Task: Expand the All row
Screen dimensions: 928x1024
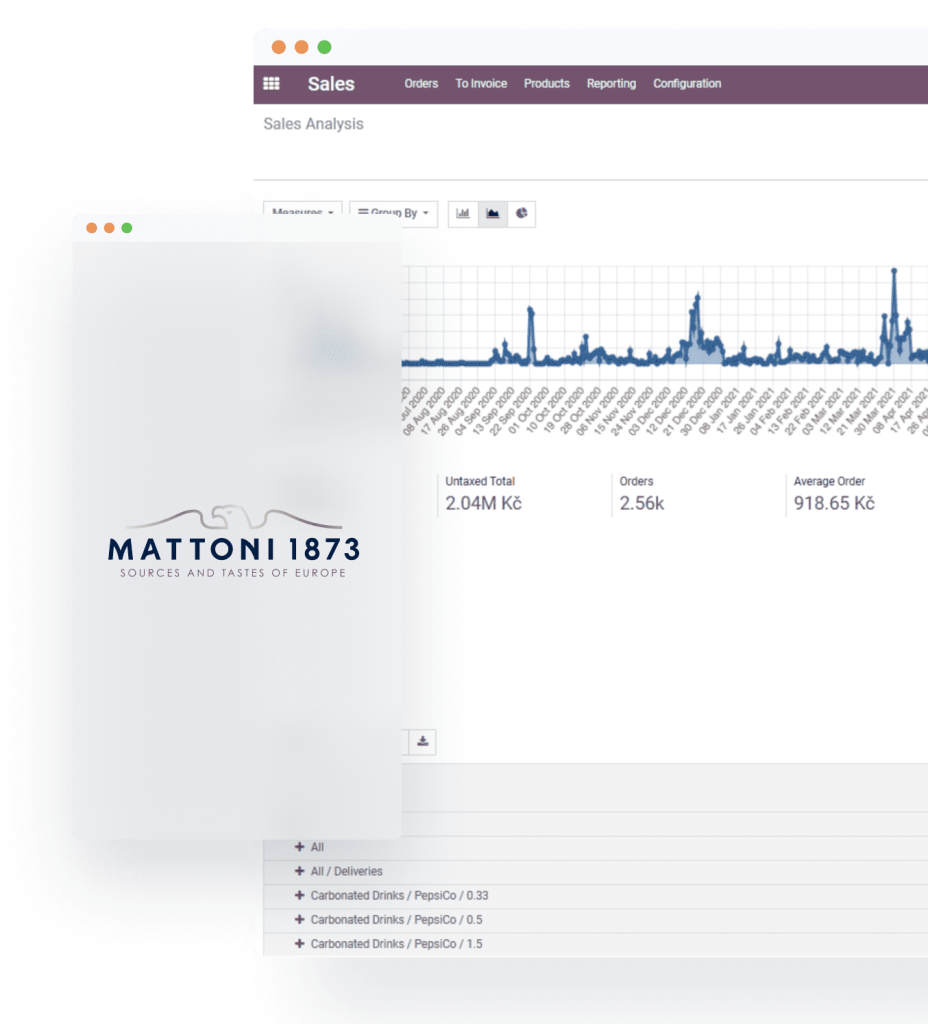Action: click(300, 847)
